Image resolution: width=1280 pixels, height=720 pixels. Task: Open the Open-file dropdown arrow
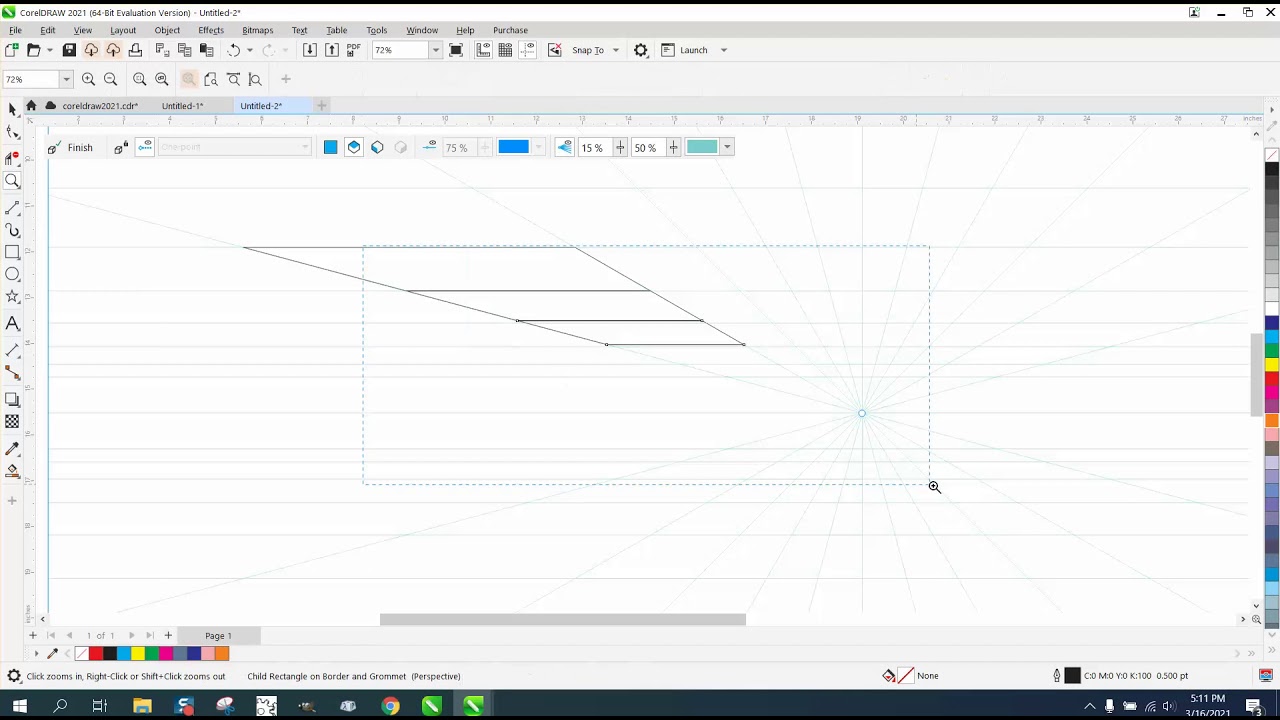[x=49, y=50]
